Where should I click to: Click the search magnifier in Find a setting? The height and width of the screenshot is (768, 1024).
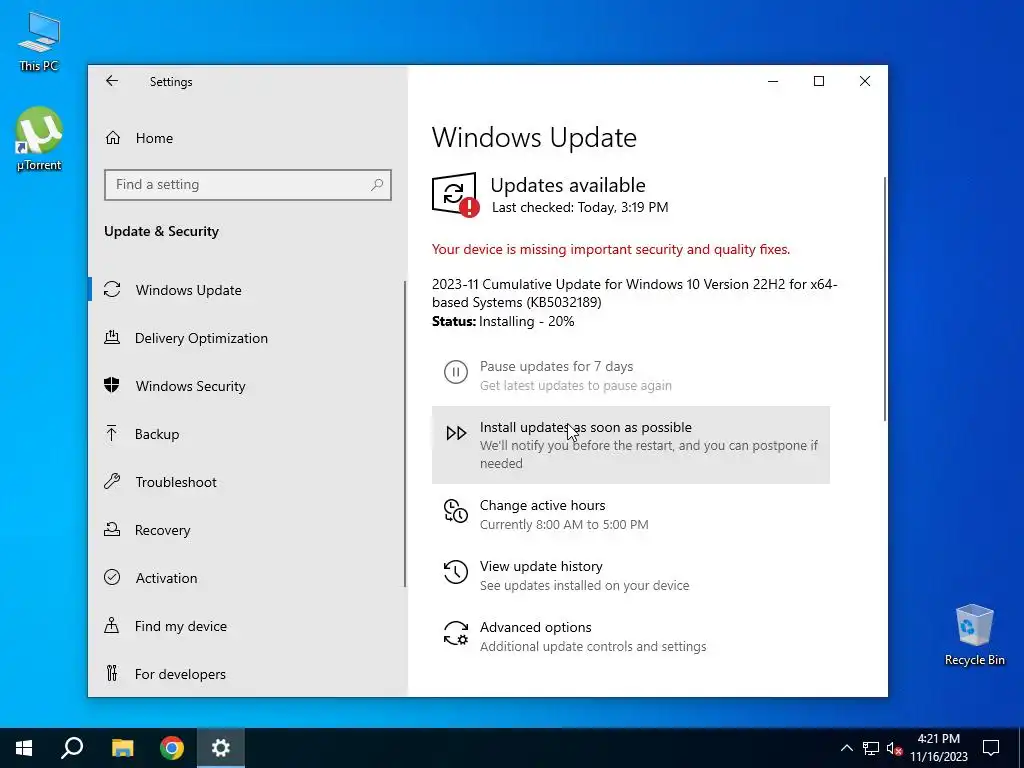(377, 185)
